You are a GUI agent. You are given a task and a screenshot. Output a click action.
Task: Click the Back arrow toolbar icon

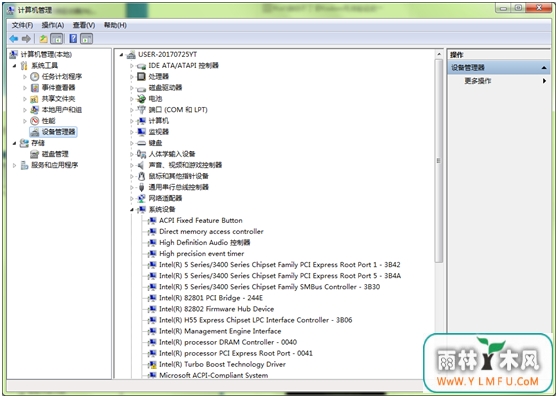[14, 38]
